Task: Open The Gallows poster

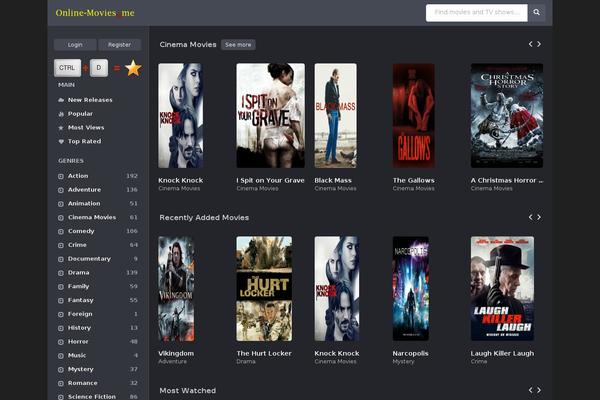Action: 414,116
